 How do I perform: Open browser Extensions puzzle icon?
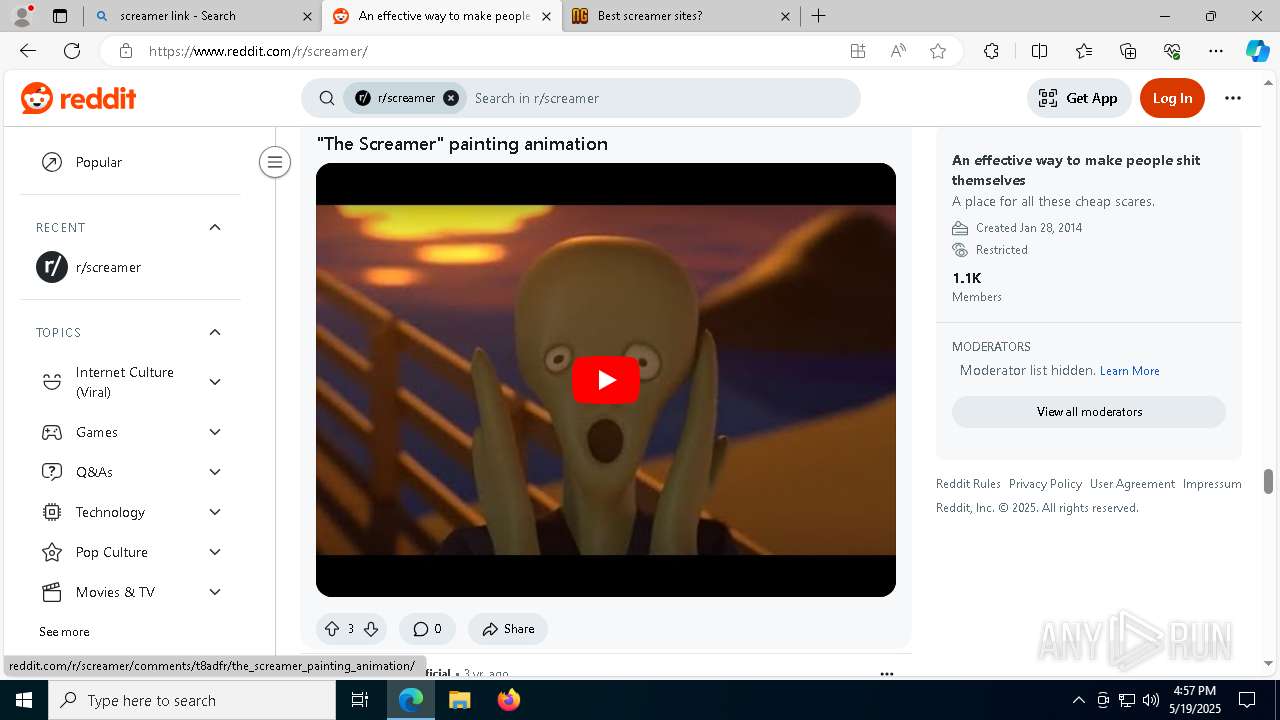click(991, 51)
